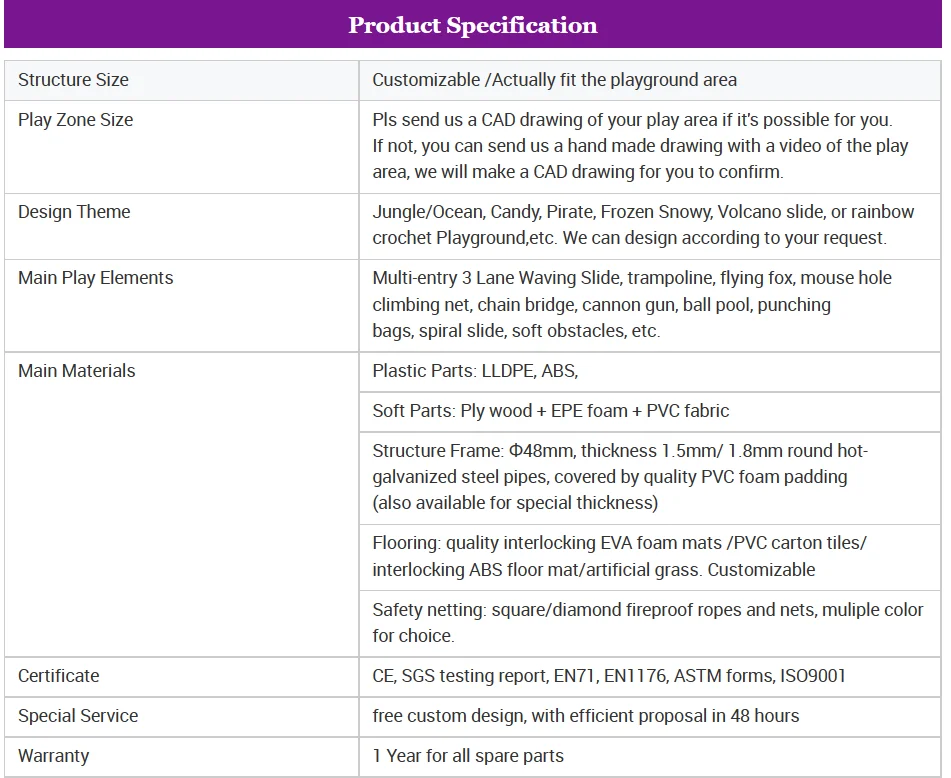
Task: Select the free custom design text
Action: coord(585,716)
